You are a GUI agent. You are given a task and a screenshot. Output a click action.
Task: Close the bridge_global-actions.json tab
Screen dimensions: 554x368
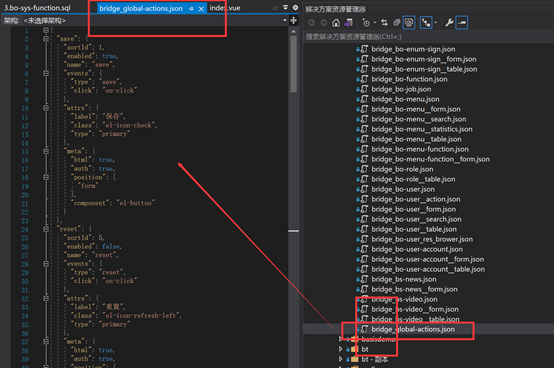[201, 9]
